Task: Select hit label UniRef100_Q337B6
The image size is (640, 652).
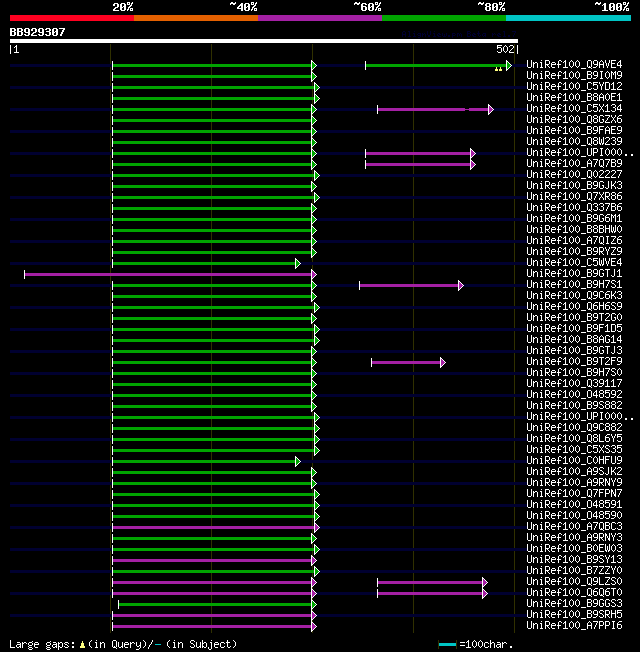Action: coord(574,207)
